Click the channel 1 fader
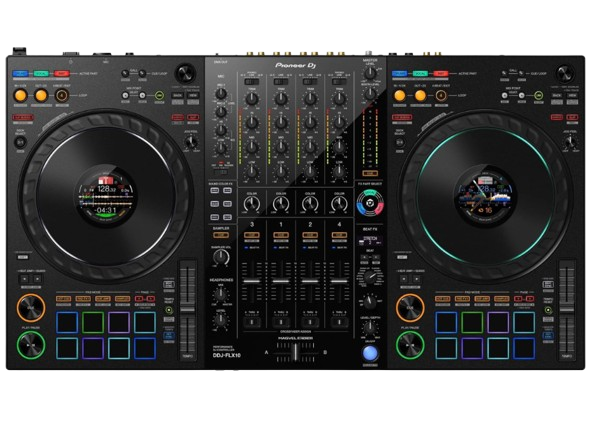 281,281
